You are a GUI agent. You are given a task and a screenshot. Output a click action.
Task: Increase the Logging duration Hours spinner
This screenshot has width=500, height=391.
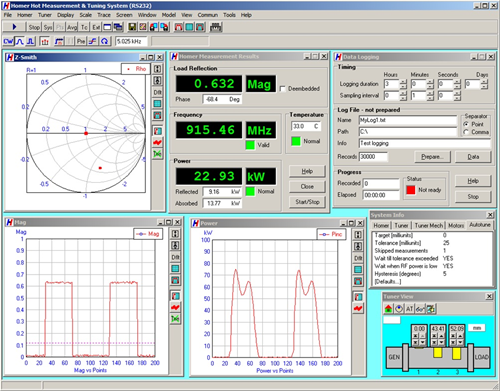pos(403,81)
